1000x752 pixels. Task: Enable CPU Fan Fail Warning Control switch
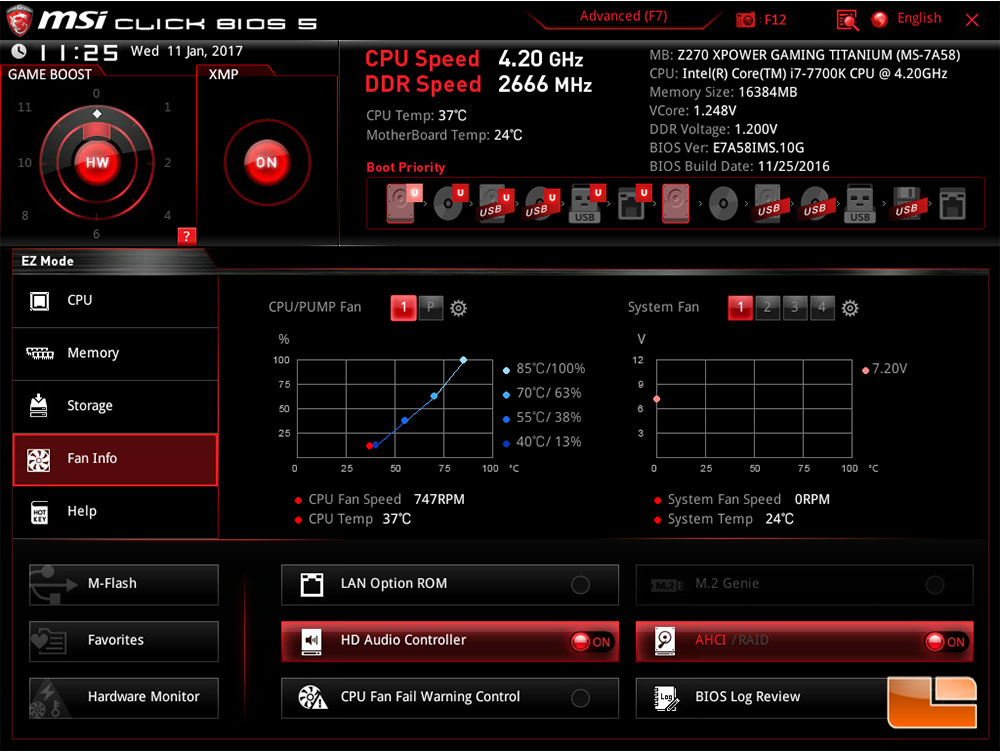tap(580, 698)
